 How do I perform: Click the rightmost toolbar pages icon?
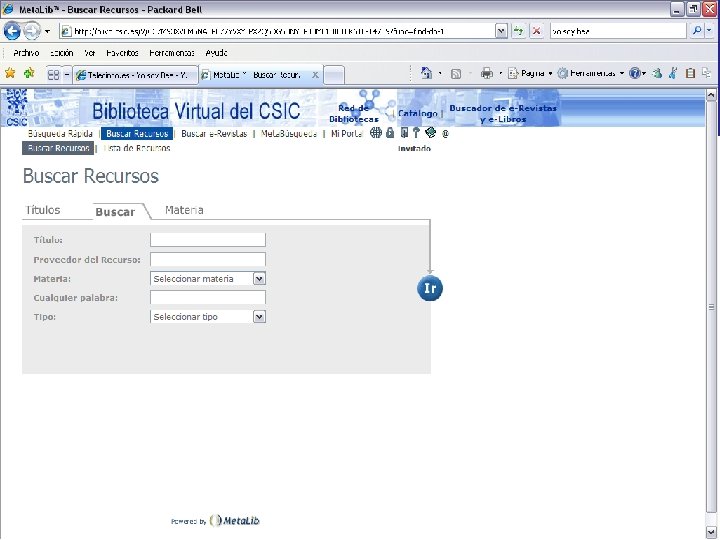(707, 73)
